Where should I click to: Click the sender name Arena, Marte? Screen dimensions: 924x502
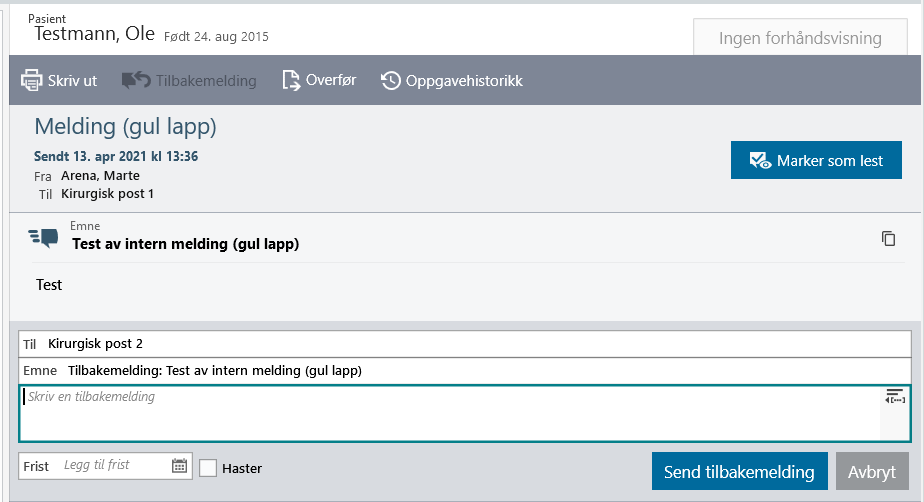(100, 176)
